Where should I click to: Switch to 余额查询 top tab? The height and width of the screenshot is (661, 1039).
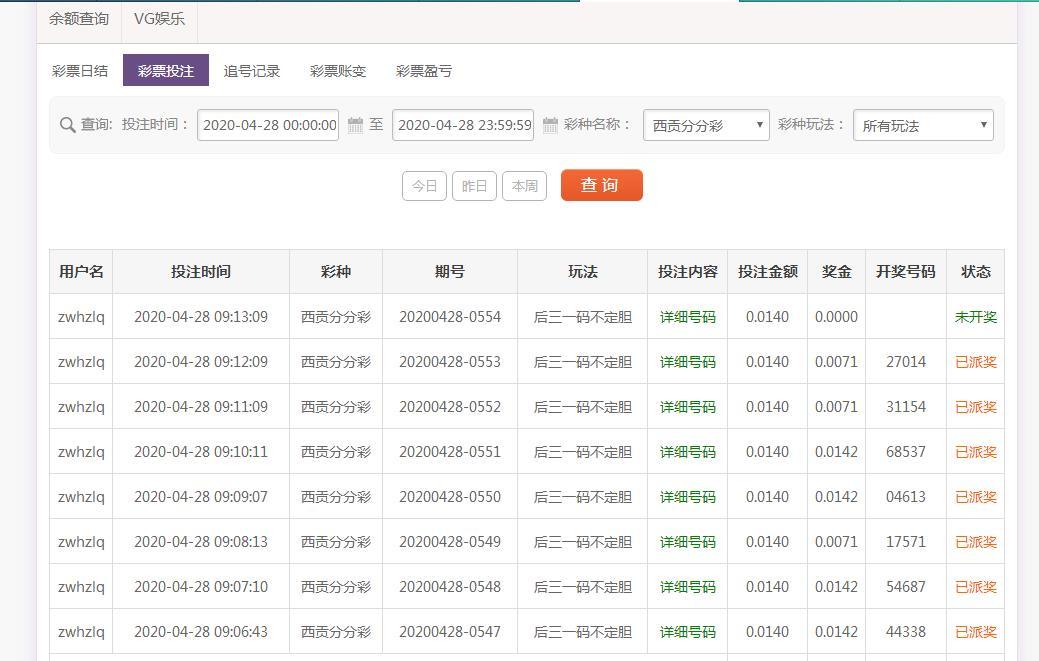pyautogui.click(x=79, y=19)
